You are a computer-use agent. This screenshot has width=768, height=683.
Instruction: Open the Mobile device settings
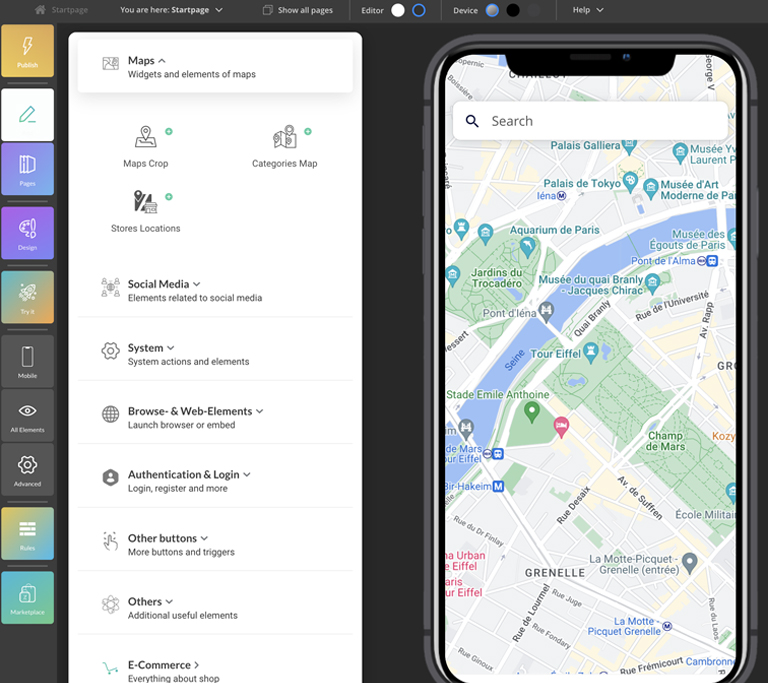tap(27, 361)
